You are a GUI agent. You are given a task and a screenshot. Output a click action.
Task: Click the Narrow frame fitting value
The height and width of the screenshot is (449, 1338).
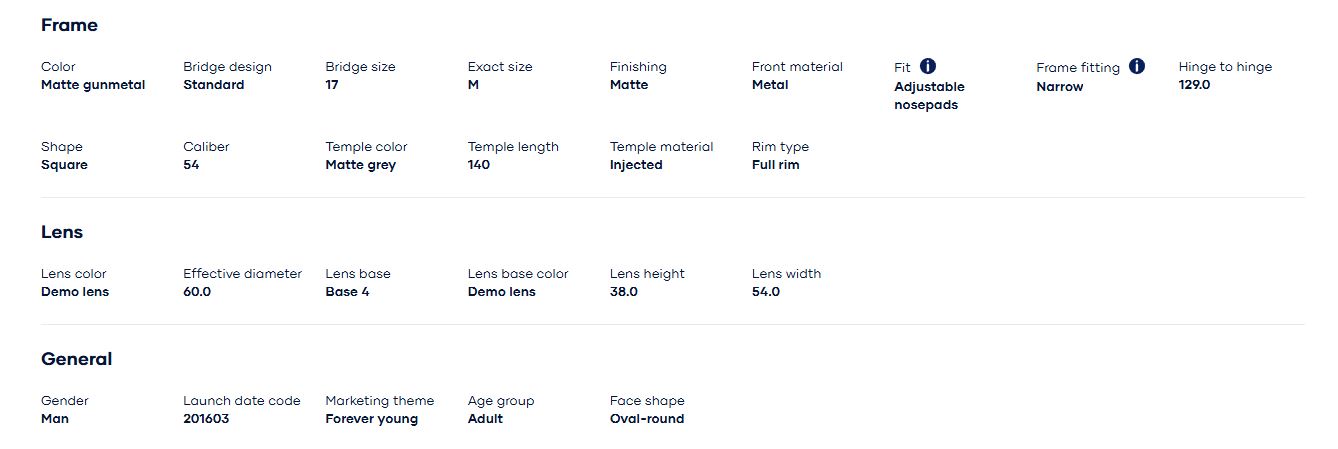tap(1059, 87)
